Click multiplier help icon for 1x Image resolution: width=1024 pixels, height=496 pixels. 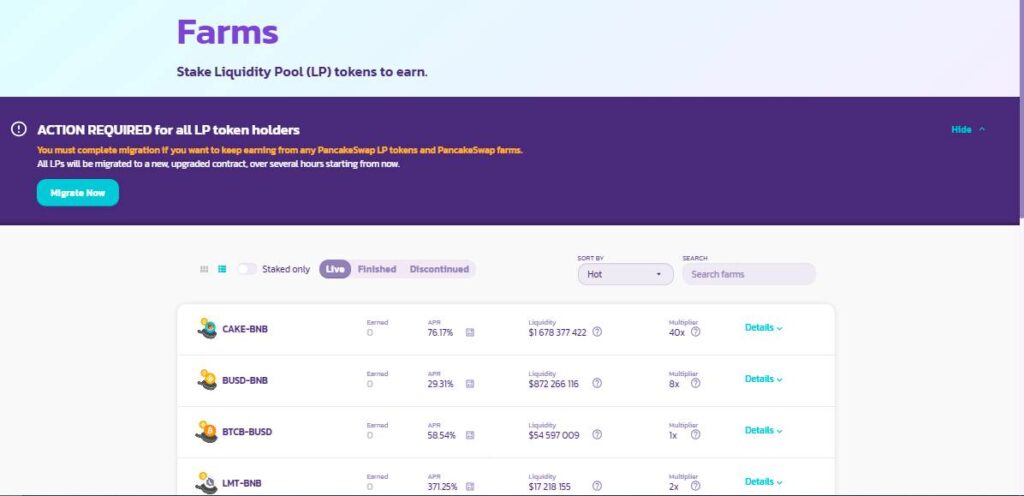point(696,435)
